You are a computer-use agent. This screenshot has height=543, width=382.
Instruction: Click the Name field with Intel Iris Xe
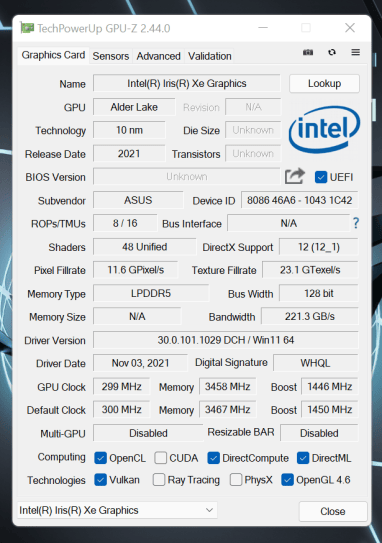[187, 83]
